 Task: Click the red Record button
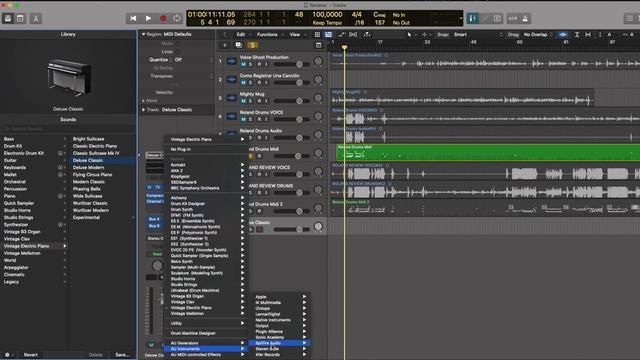tap(163, 18)
